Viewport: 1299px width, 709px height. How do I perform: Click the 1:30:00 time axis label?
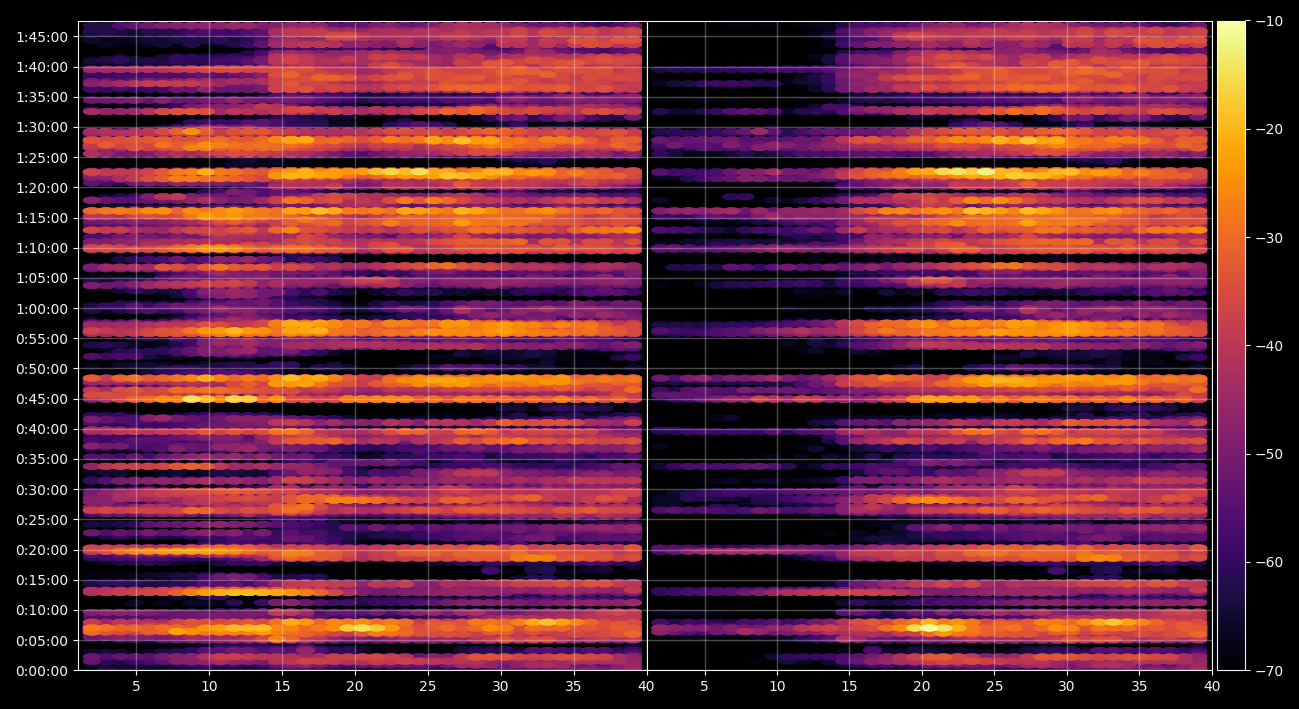point(42,127)
